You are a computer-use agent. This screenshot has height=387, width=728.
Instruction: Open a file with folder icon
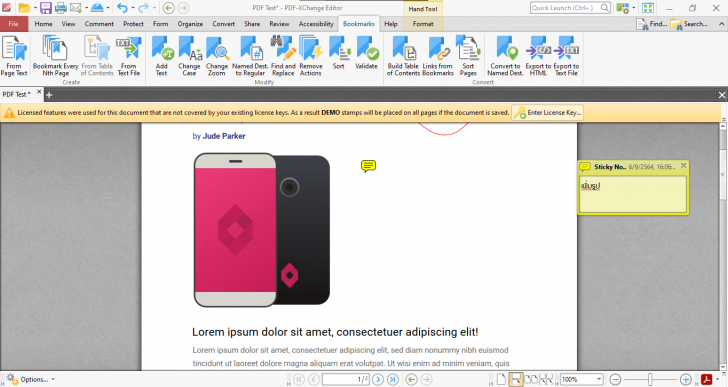[x=24, y=7]
